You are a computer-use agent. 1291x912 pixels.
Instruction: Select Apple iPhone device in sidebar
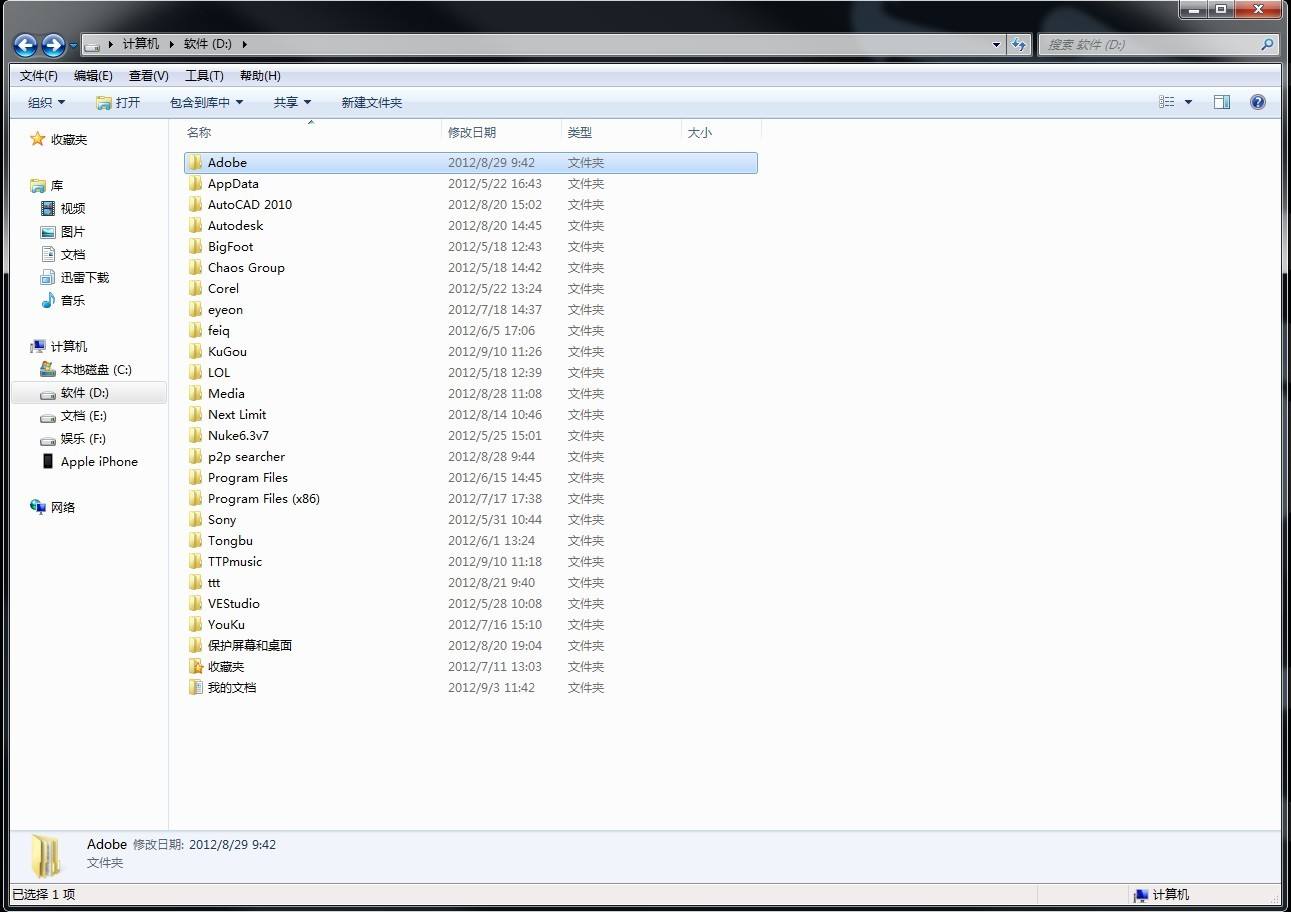tap(89, 462)
